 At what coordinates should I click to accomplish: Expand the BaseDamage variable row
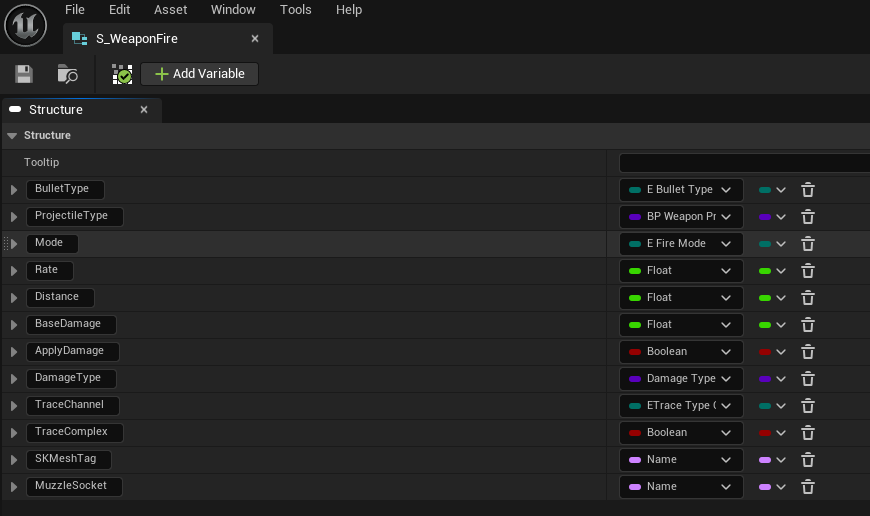14,325
